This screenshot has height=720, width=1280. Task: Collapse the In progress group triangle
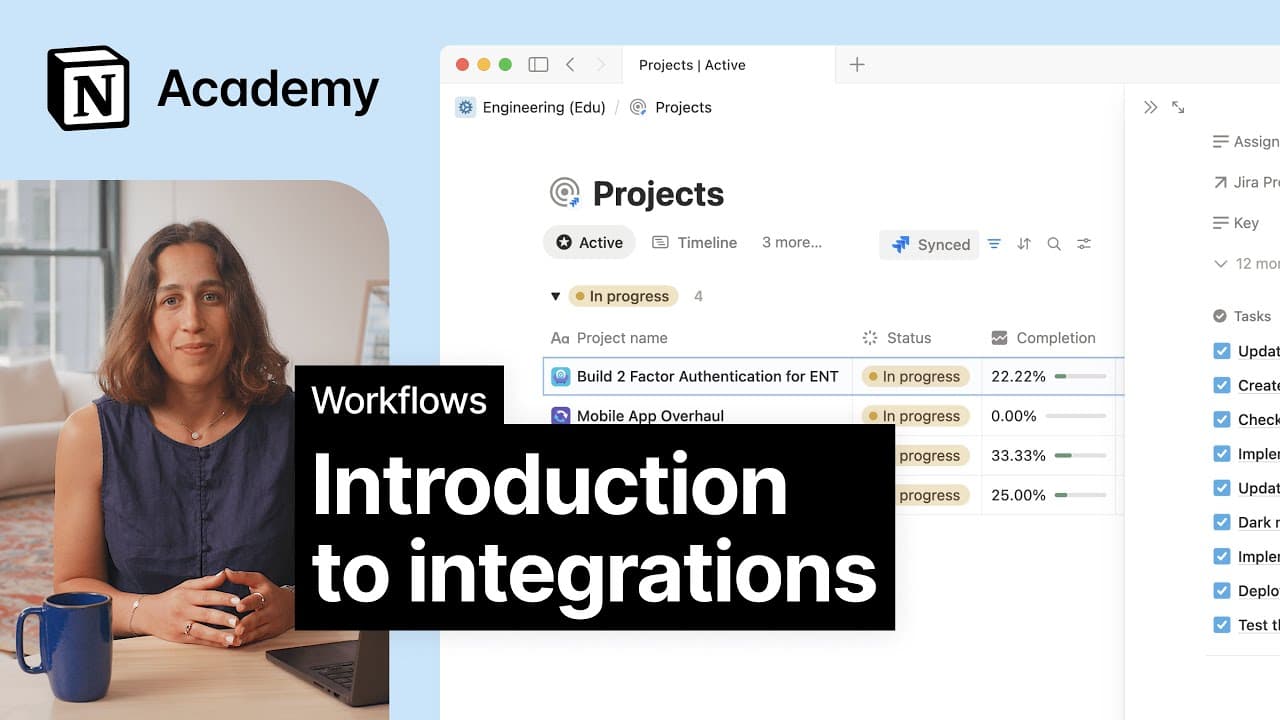click(556, 297)
